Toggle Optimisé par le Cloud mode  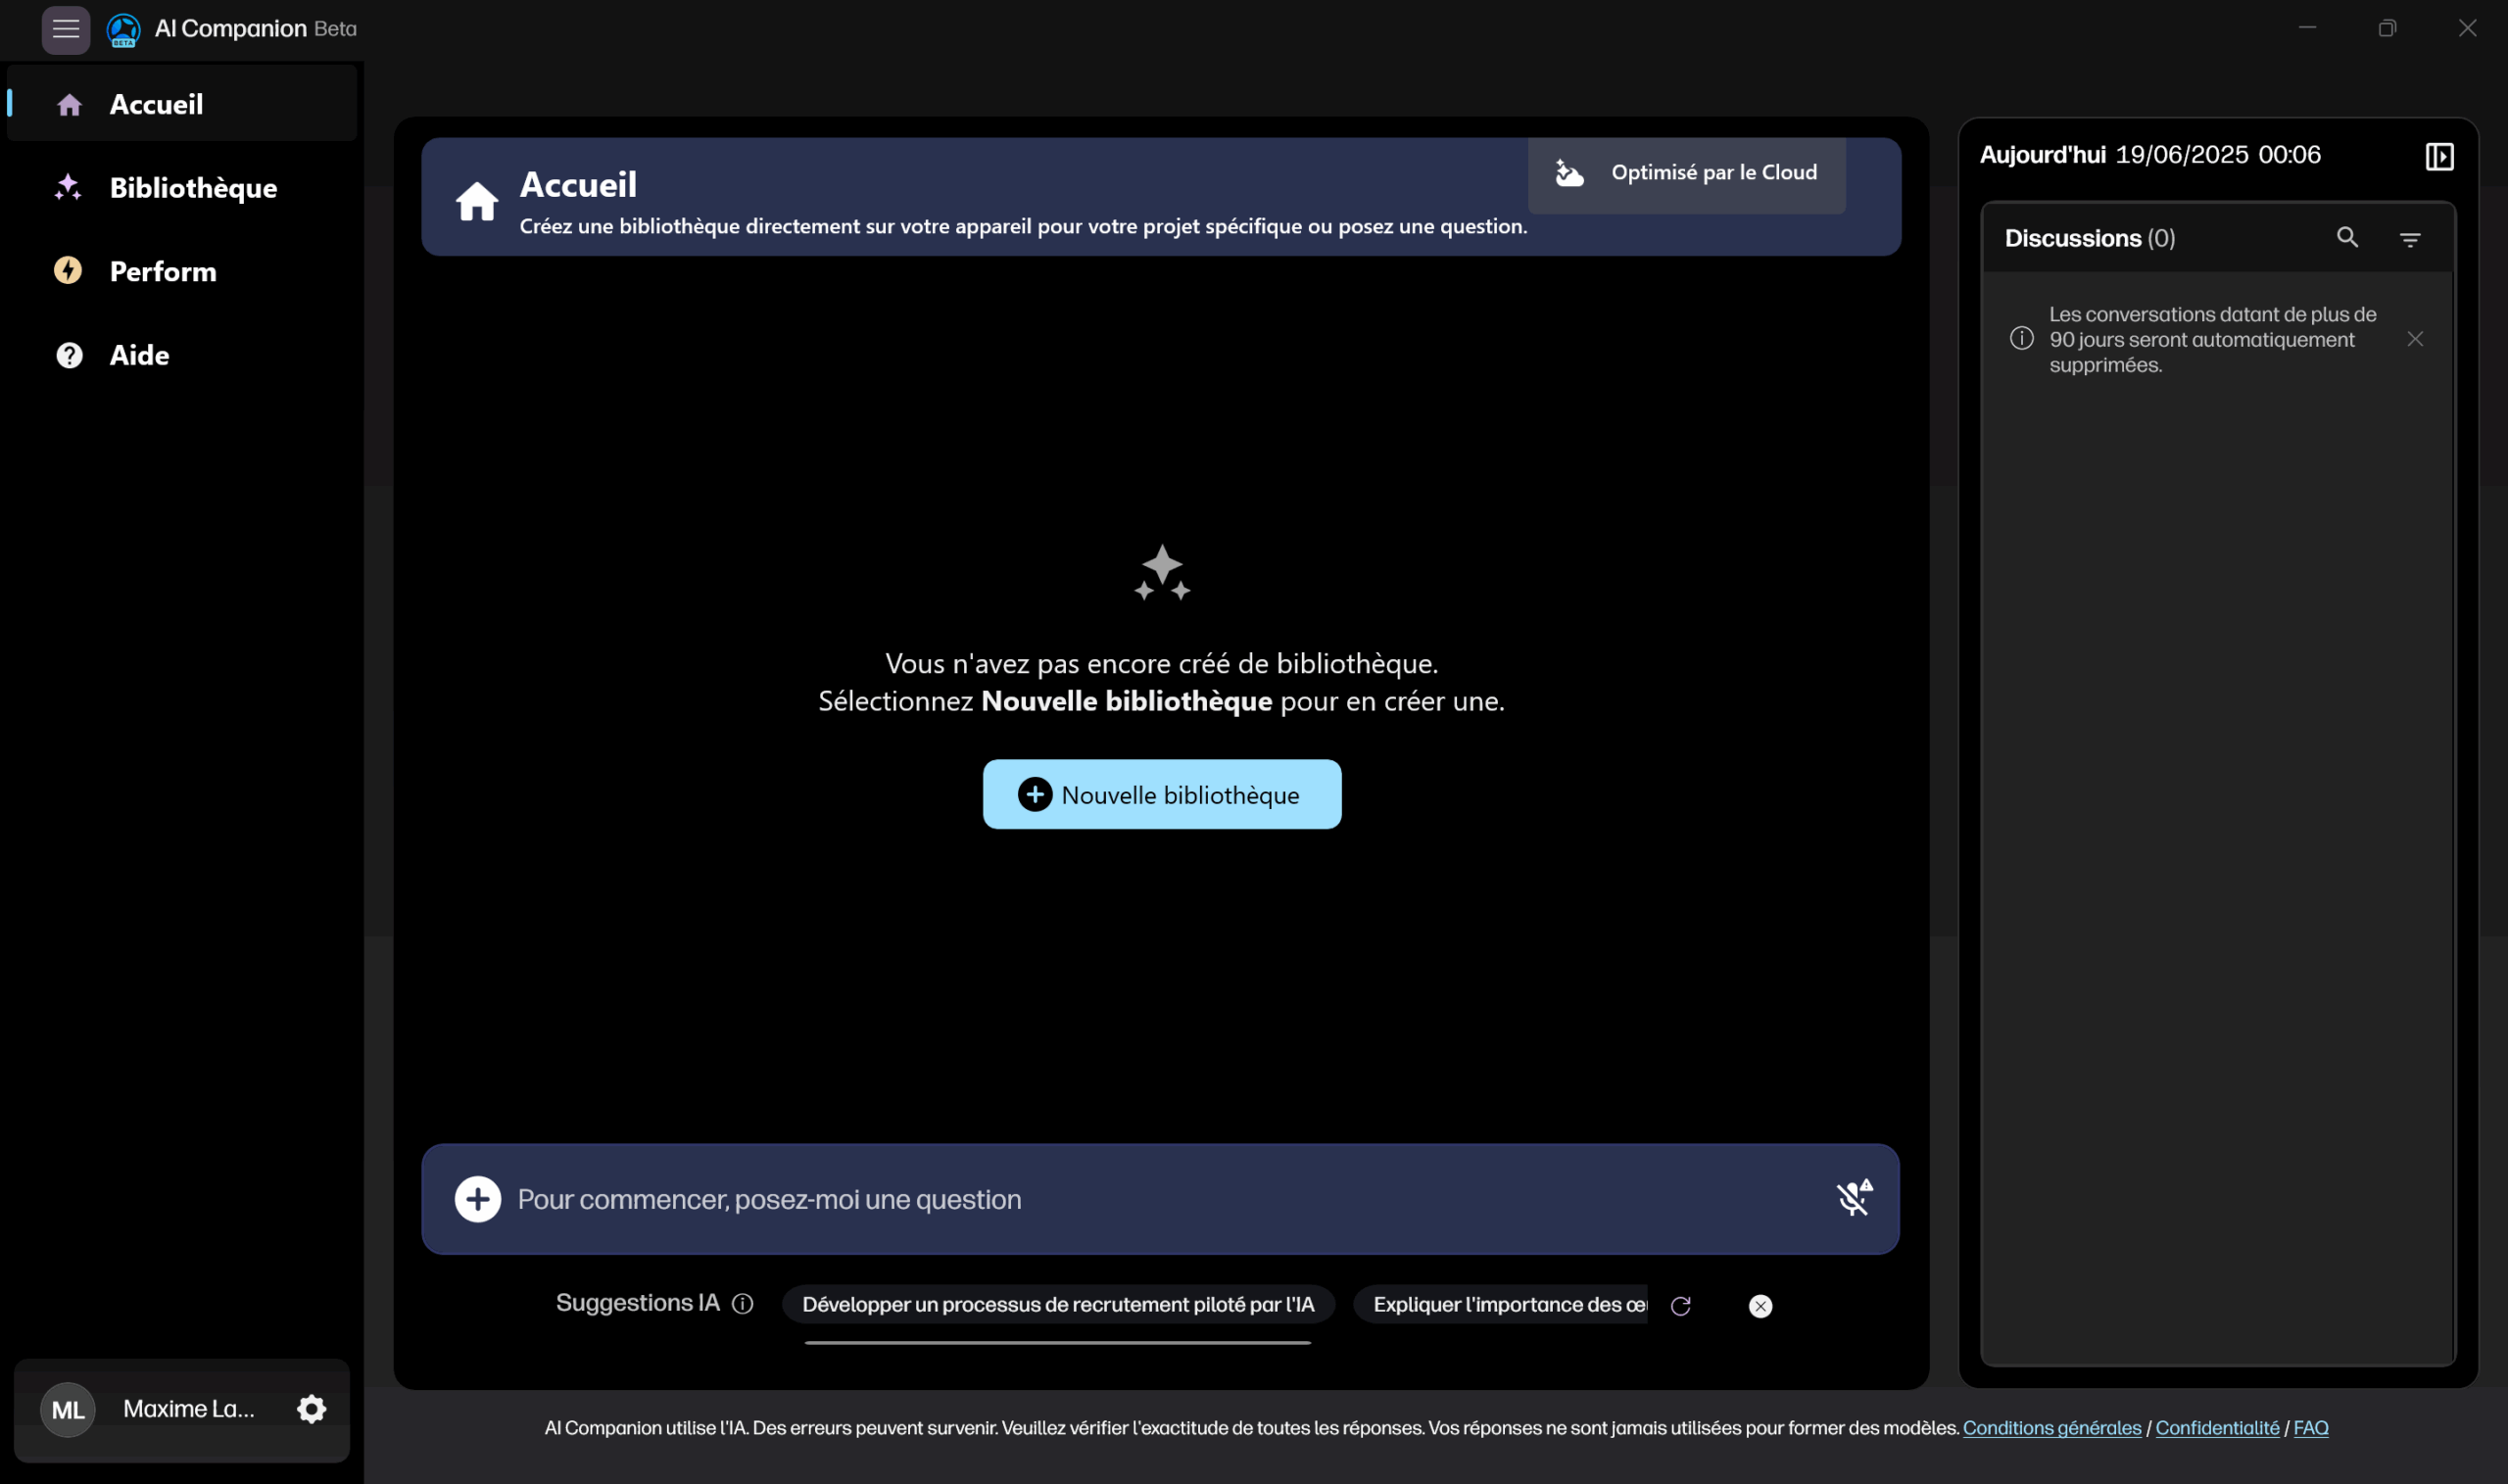(1686, 173)
